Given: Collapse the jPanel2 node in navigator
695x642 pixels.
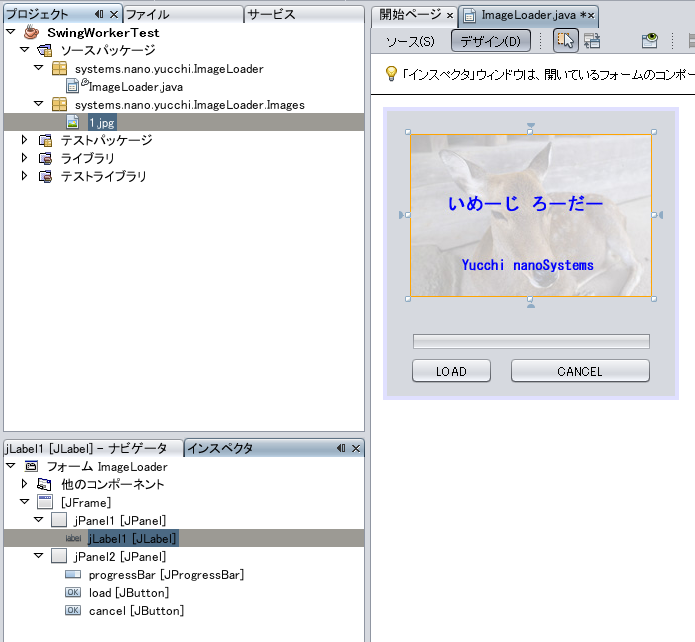Looking at the screenshot, I should [39, 556].
